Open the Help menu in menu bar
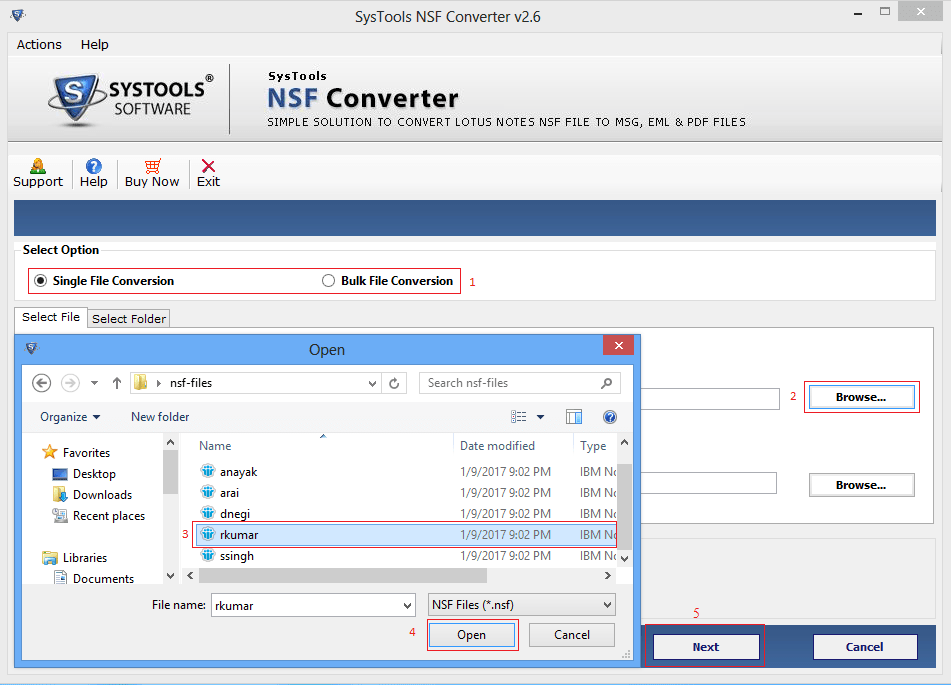 tap(95, 44)
